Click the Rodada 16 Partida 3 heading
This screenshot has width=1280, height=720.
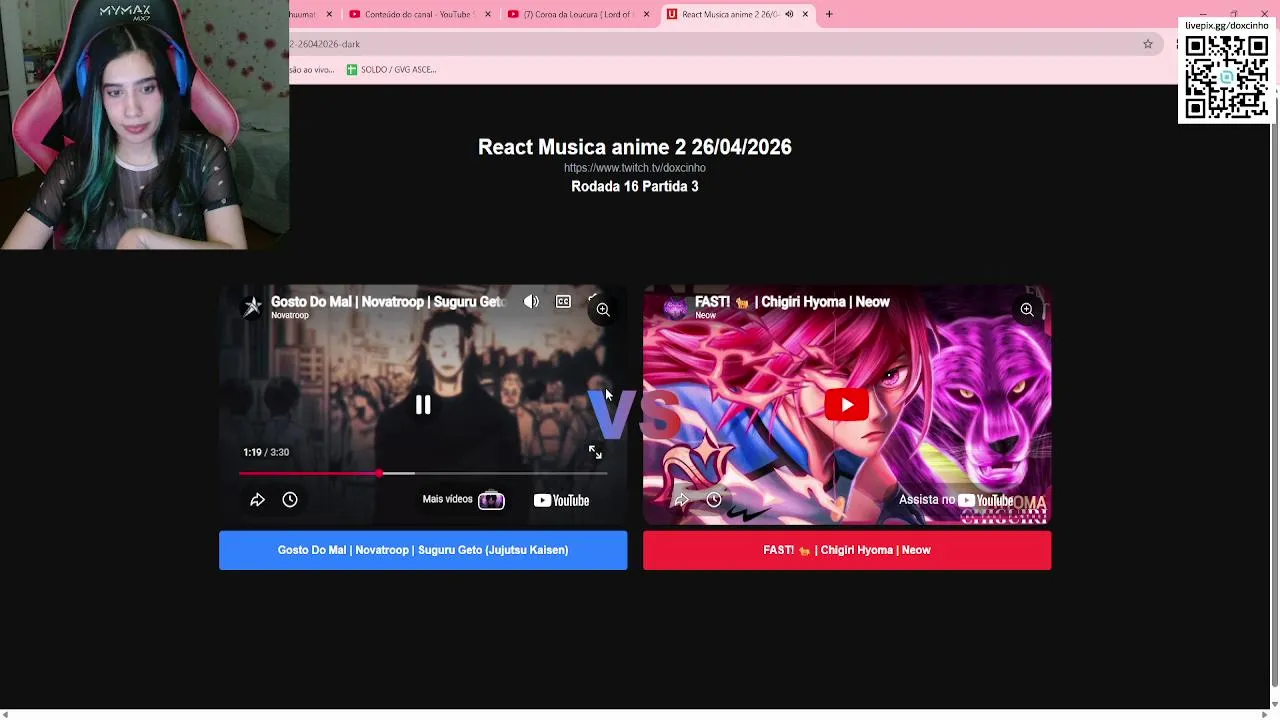[x=635, y=186]
